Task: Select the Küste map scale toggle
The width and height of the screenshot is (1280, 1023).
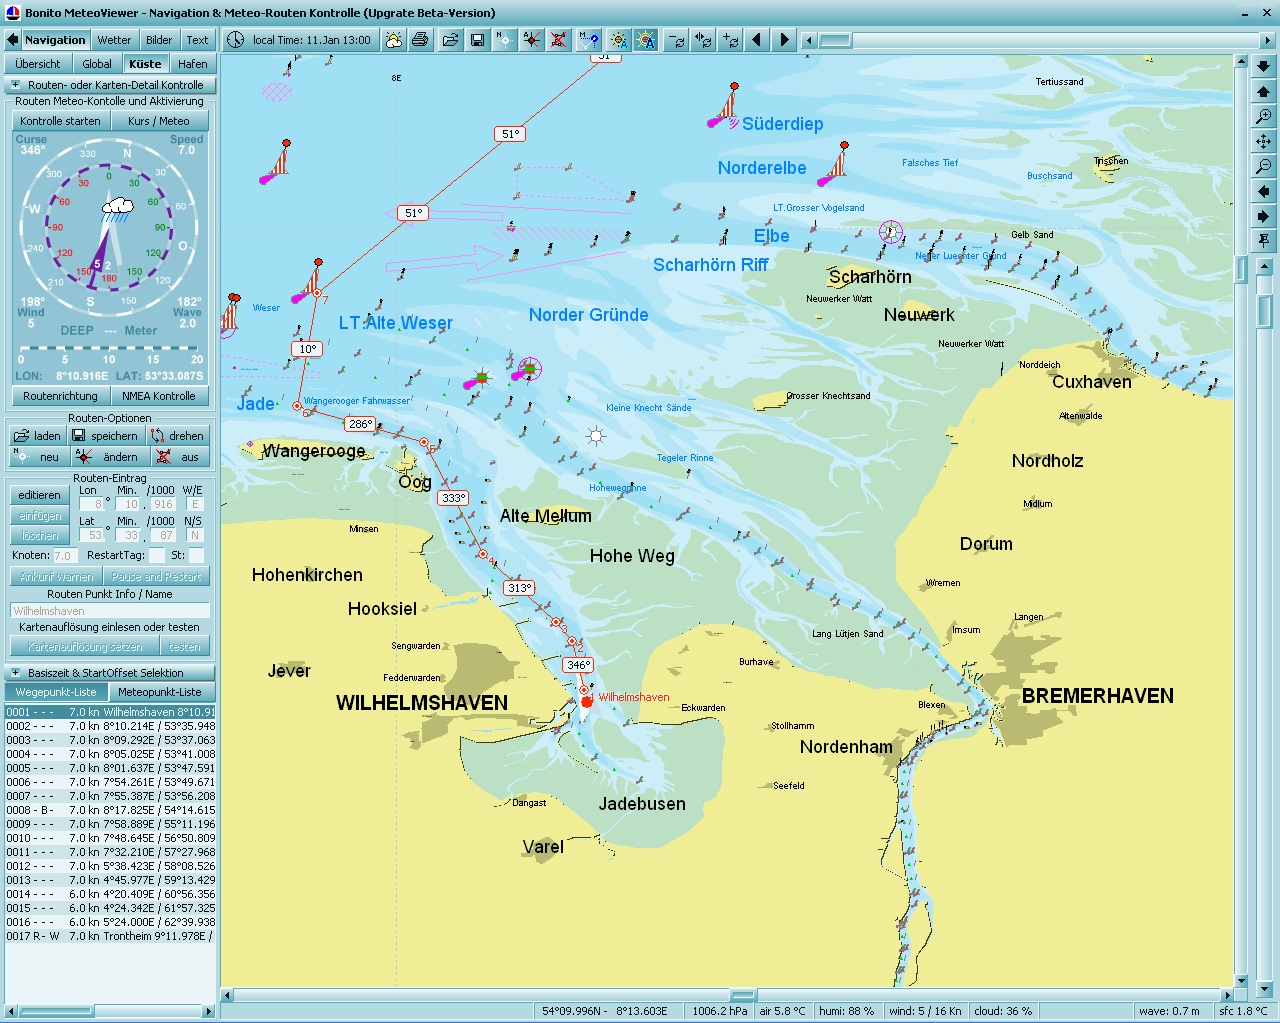Action: 145,64
